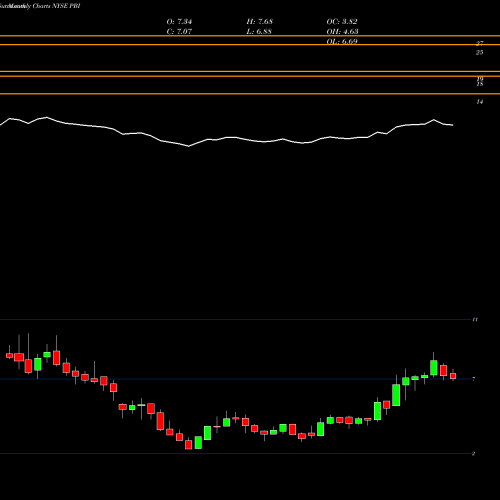Click the OH: 4.63 statistic
The height and width of the screenshot is (500, 500).
click(342, 32)
